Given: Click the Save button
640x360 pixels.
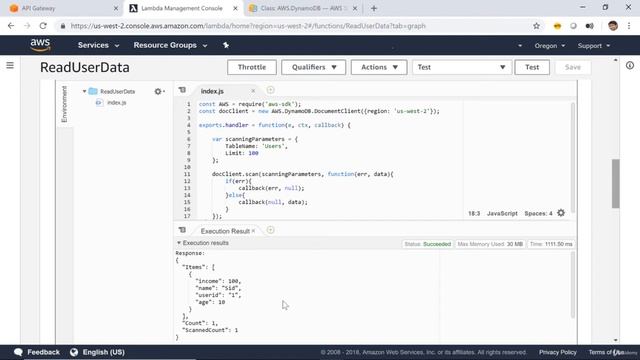Looking at the screenshot, I should [573, 67].
